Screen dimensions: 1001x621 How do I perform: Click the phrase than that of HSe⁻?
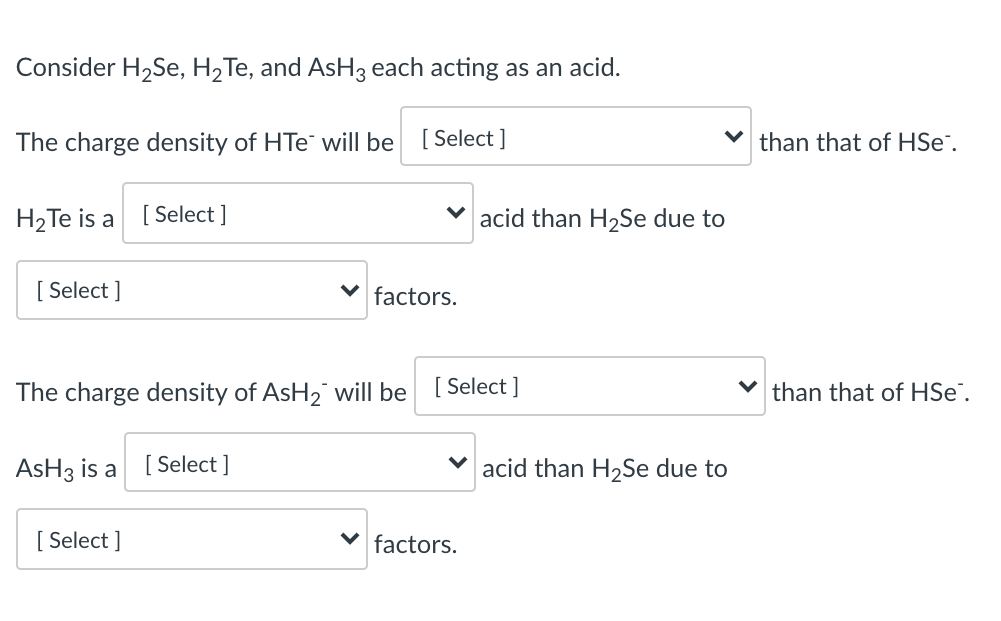[857, 142]
